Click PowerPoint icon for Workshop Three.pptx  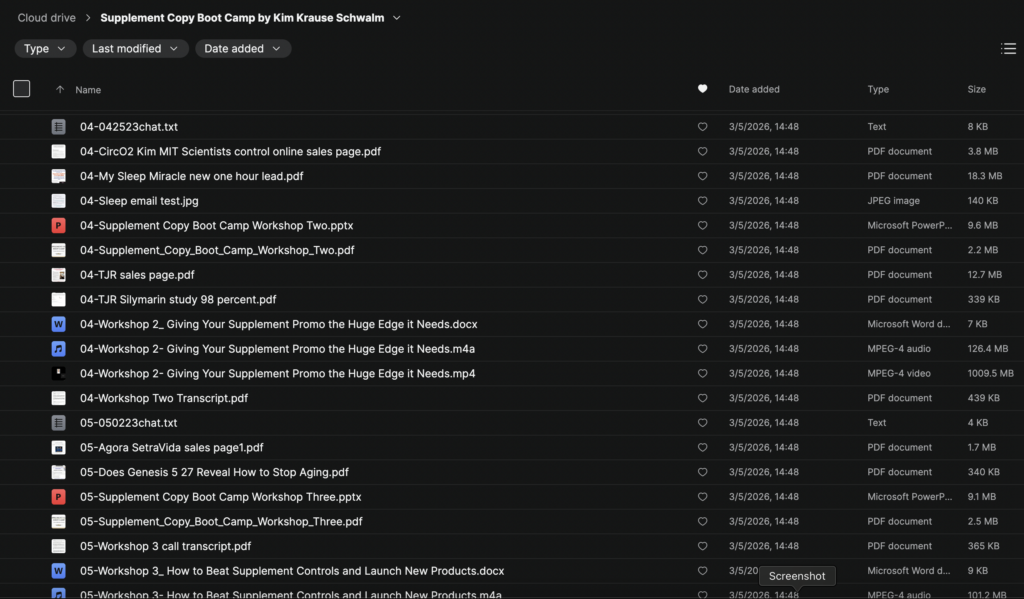[x=58, y=497]
